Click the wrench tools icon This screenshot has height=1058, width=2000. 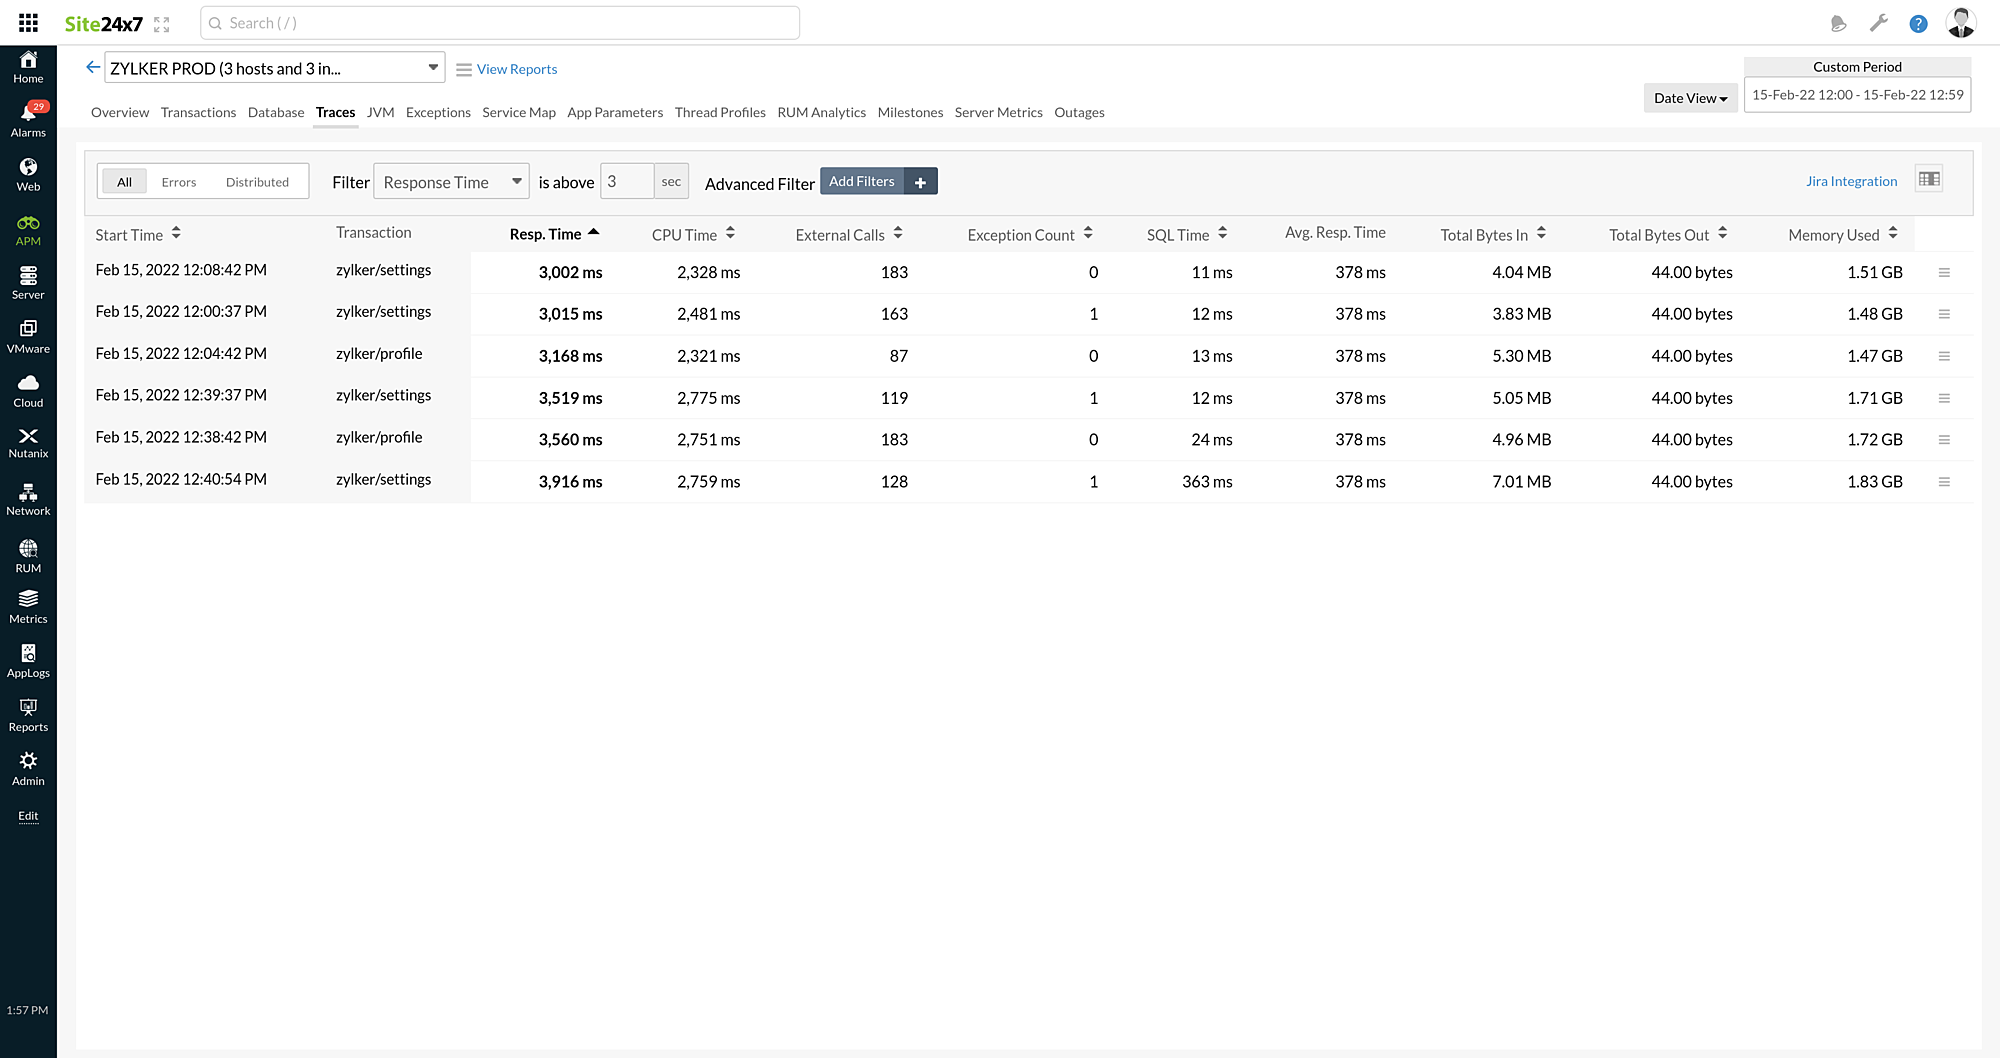click(1878, 23)
